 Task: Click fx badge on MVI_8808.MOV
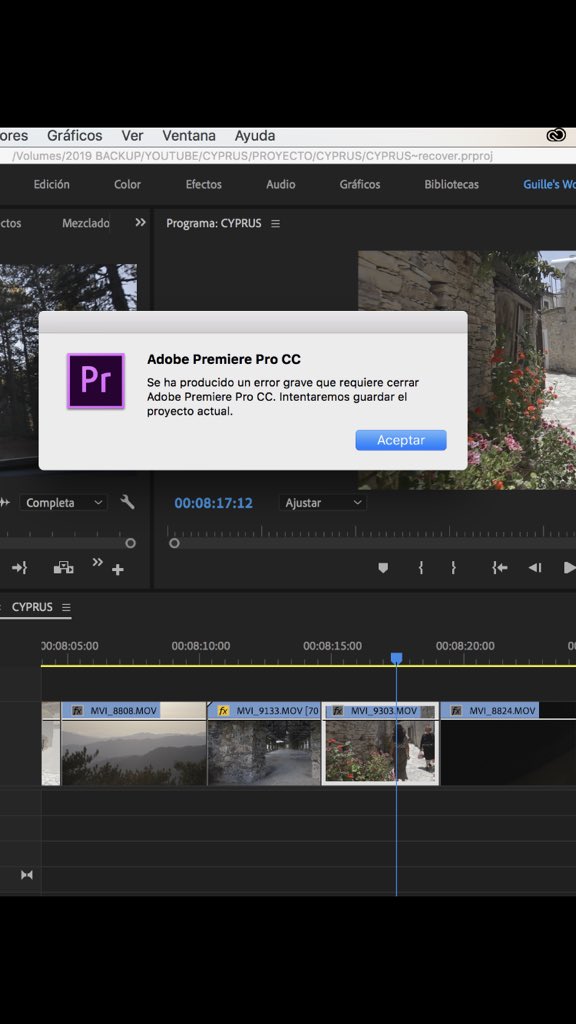tap(77, 711)
